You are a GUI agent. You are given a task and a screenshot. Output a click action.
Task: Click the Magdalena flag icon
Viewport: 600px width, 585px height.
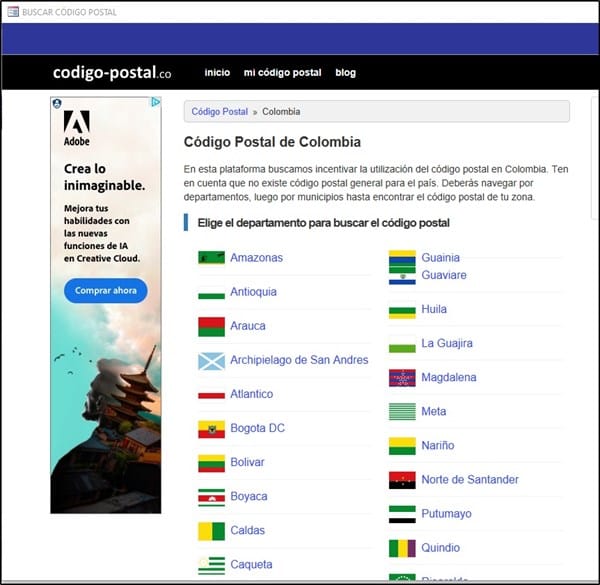(x=402, y=378)
